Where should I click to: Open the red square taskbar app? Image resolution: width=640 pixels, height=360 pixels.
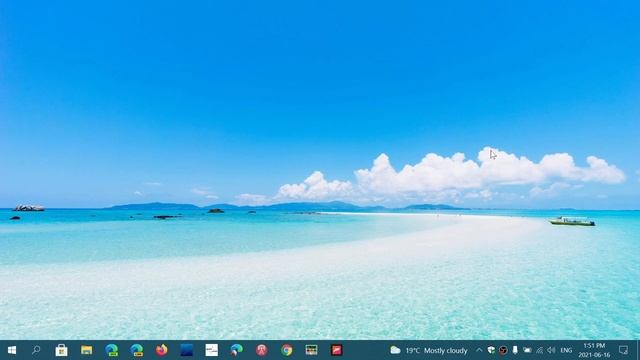336,350
